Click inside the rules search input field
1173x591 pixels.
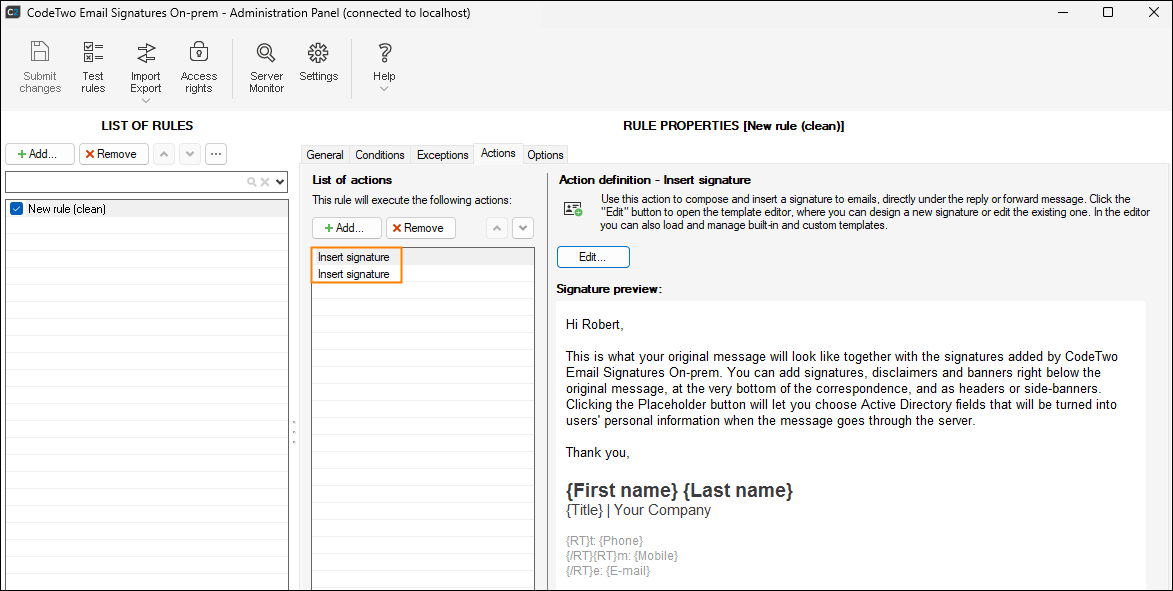[125, 182]
